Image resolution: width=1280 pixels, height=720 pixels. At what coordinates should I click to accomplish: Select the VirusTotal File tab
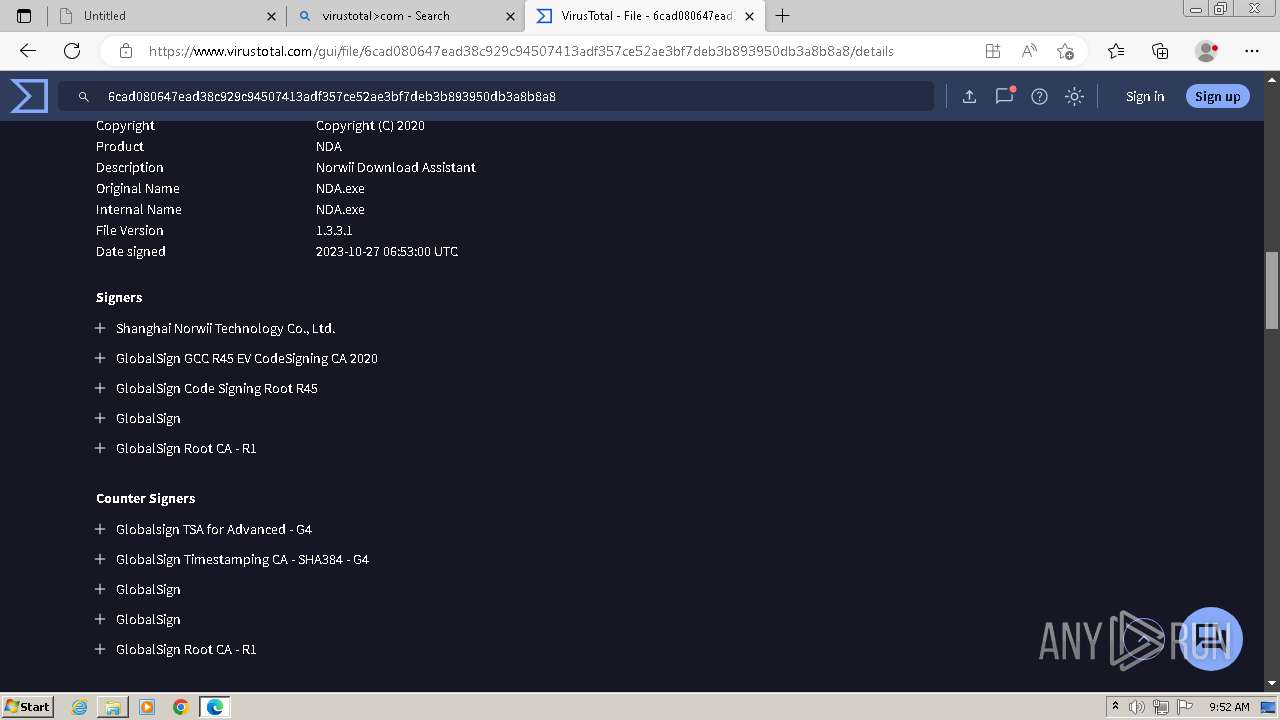point(645,16)
